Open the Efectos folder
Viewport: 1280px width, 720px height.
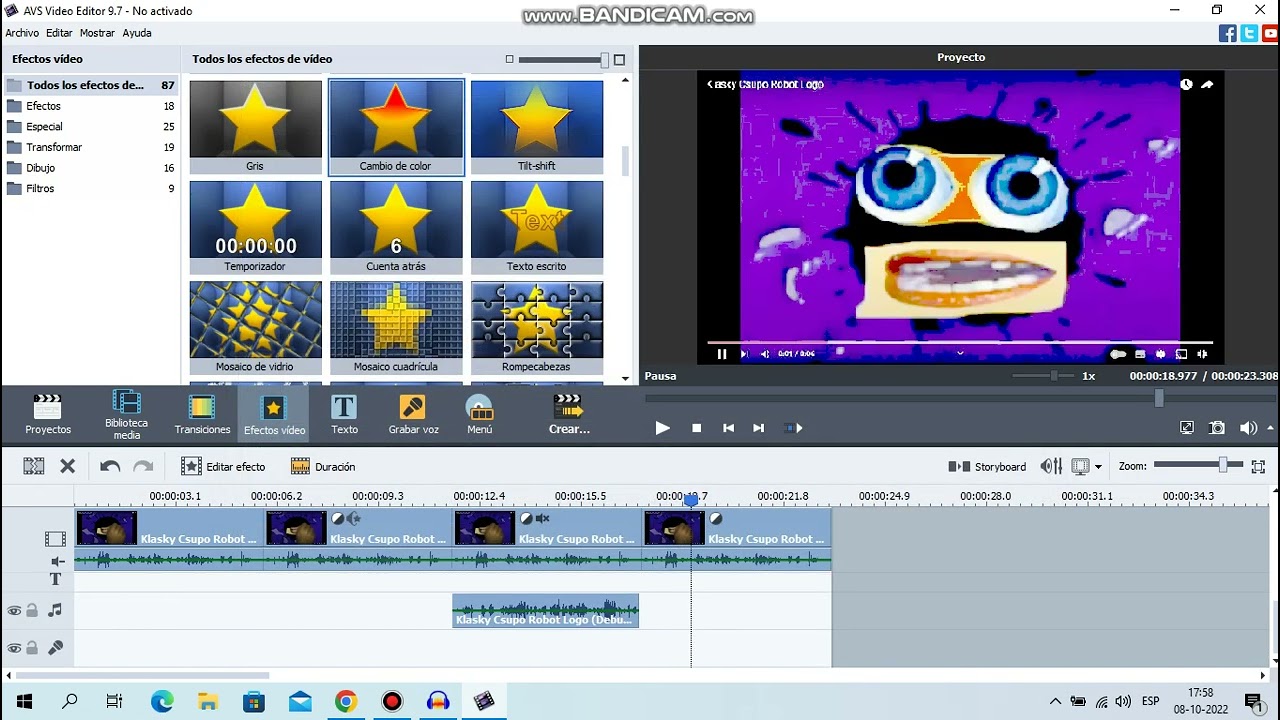click(x=90, y=106)
